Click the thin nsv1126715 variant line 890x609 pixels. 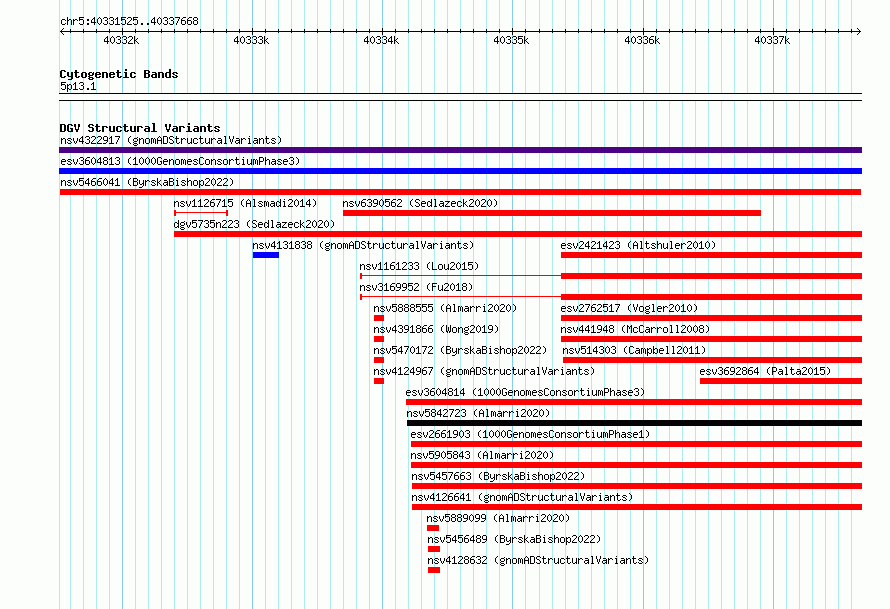[x=201, y=213]
